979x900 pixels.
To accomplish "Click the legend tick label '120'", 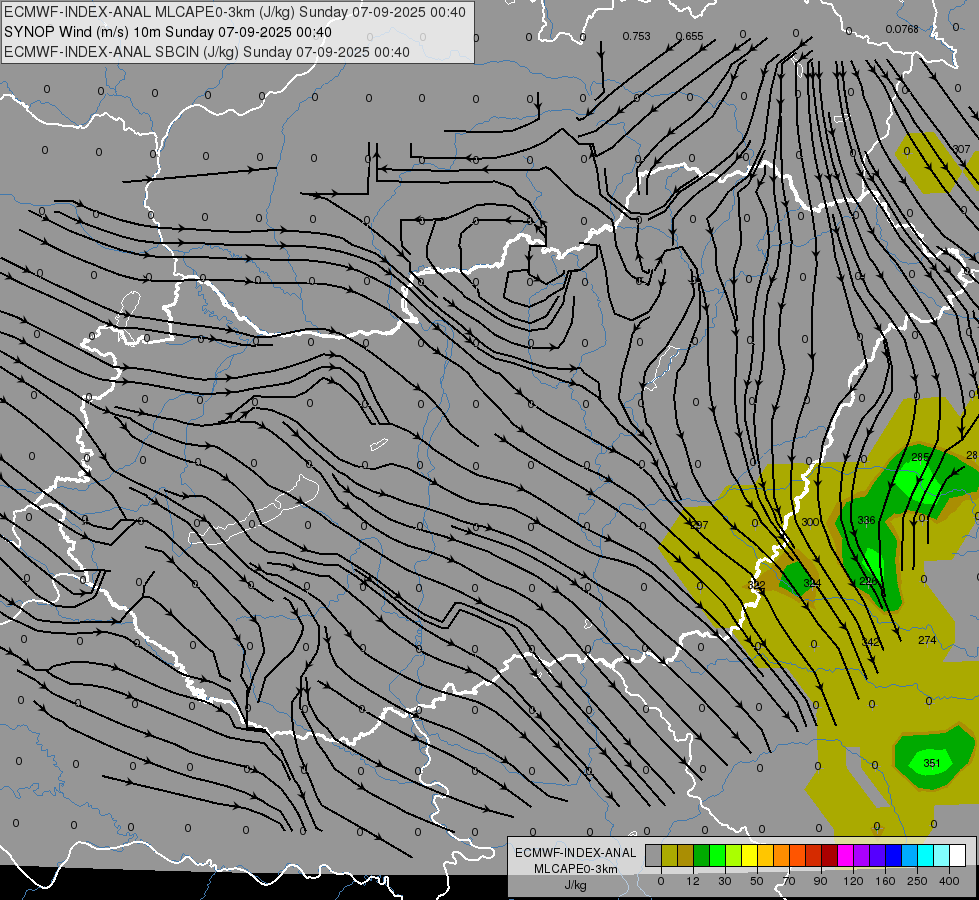I will pos(854,881).
